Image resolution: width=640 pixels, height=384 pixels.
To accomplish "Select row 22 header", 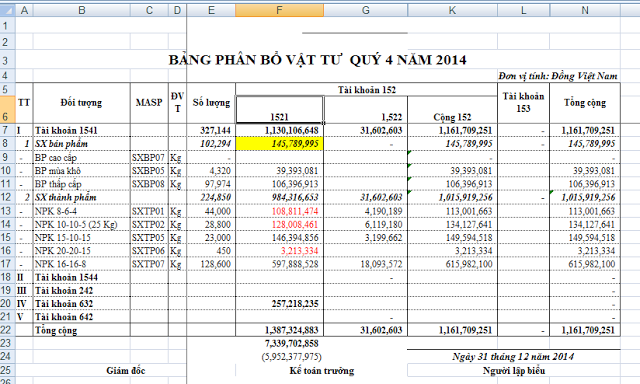I will pyautogui.click(x=7, y=330).
